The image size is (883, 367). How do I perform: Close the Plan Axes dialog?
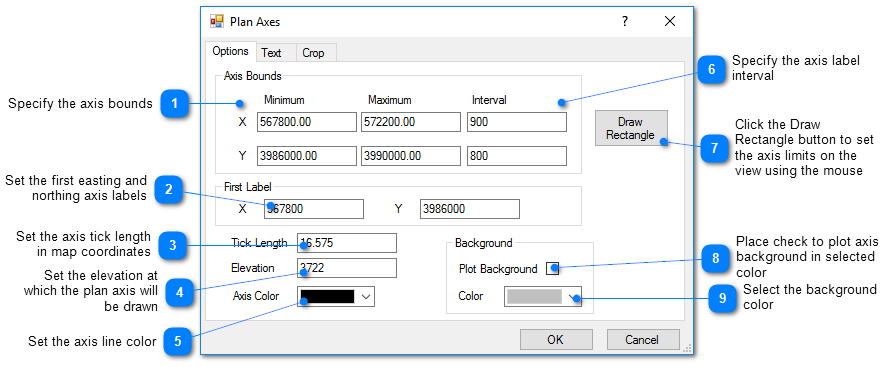point(670,21)
